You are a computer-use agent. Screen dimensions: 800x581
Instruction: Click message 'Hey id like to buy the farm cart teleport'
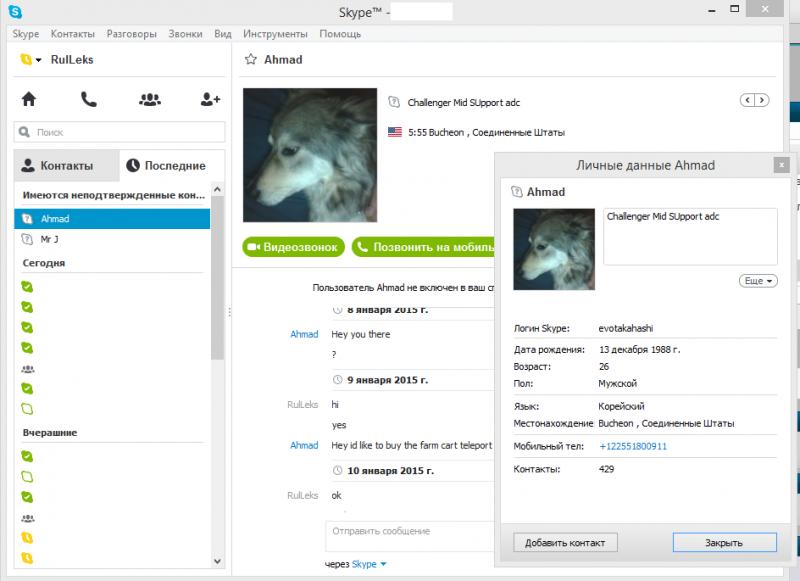point(412,445)
